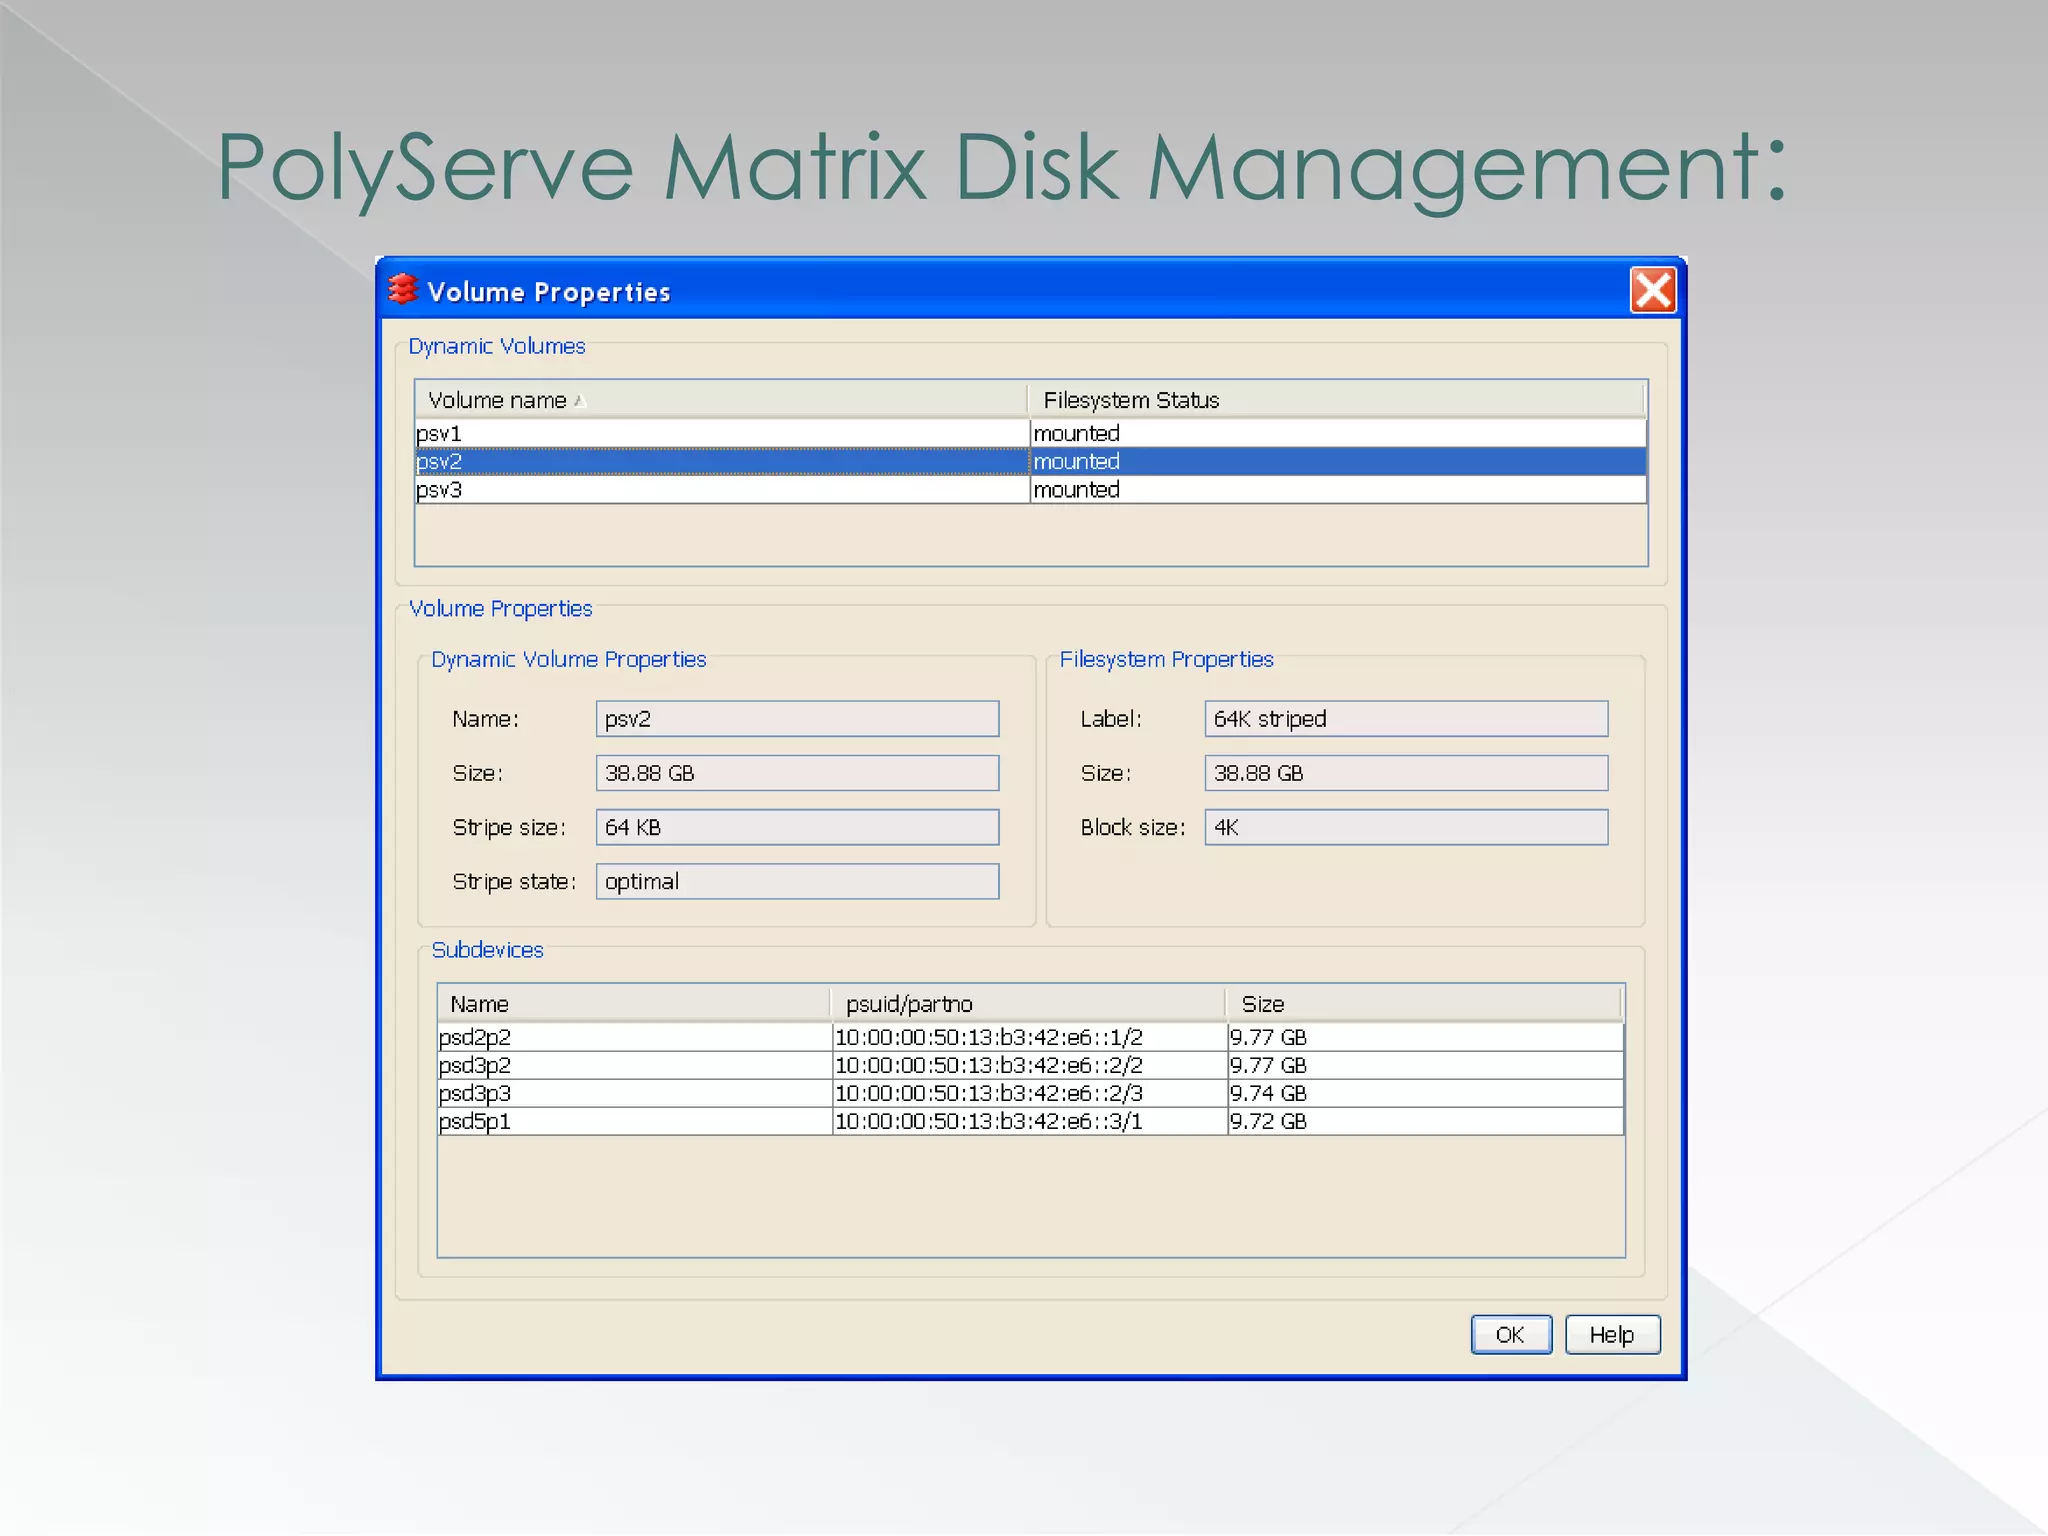Click the mounted status for psv1

point(1338,433)
